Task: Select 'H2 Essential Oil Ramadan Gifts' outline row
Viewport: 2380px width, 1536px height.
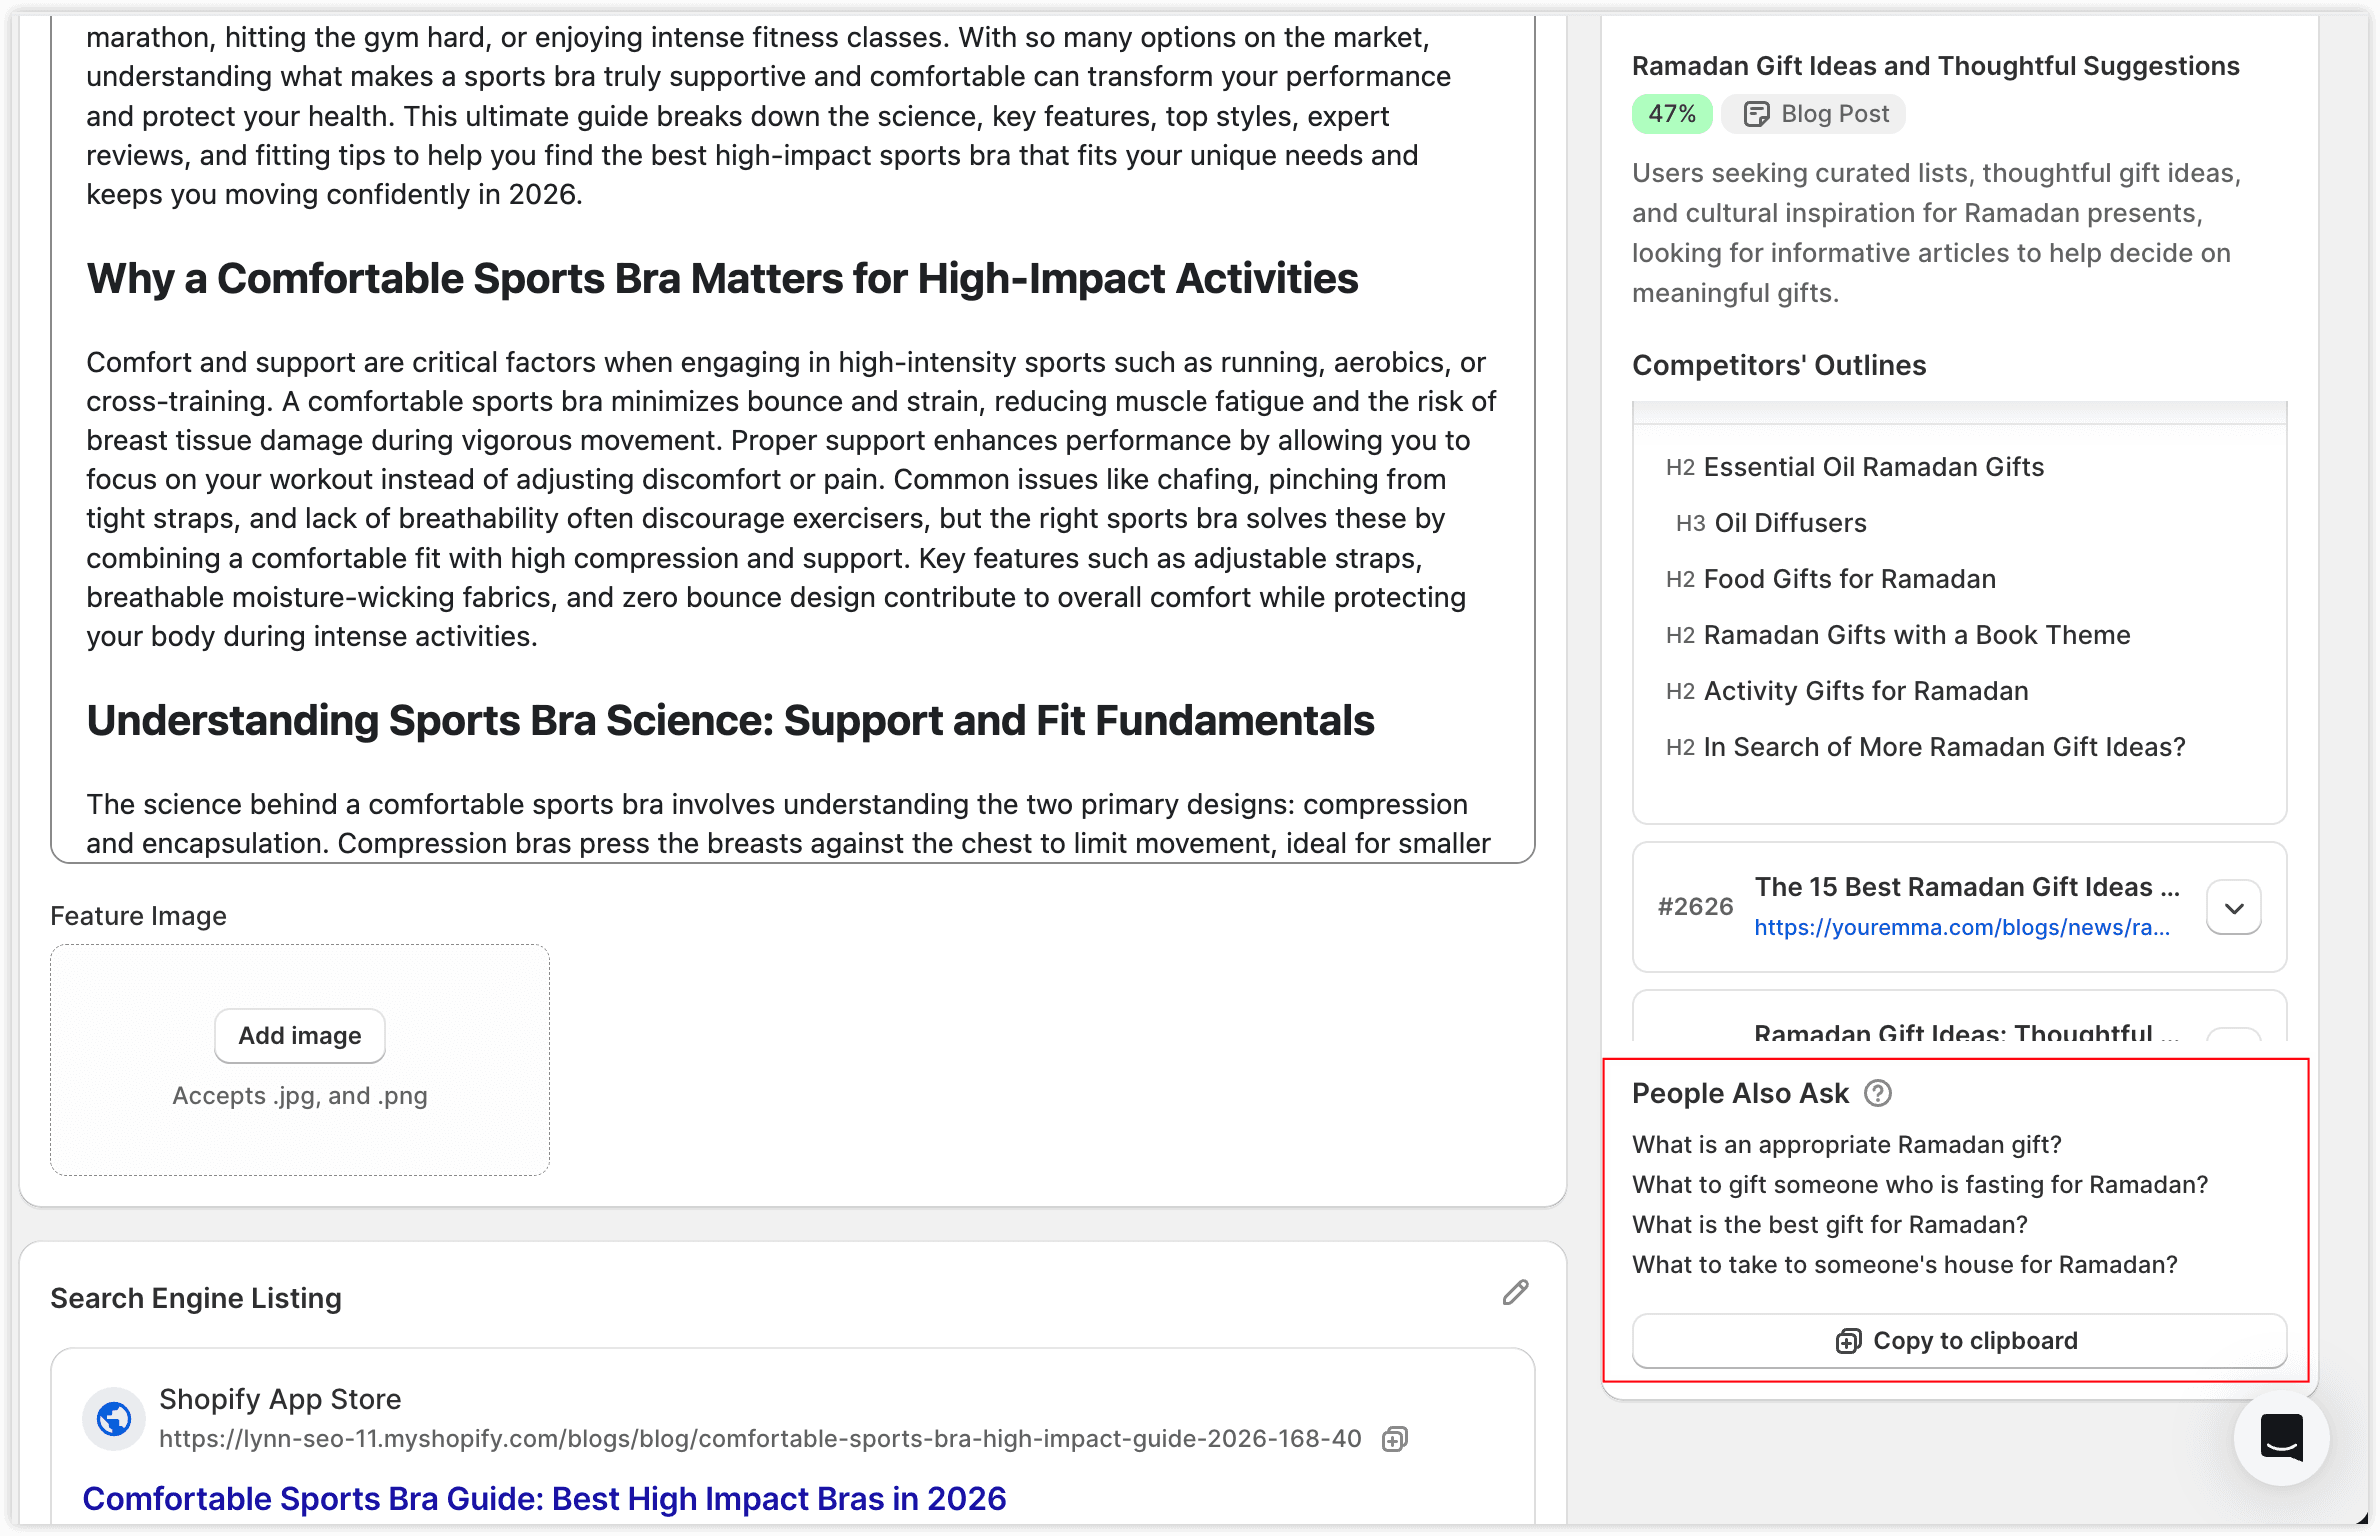Action: tap(1855, 467)
